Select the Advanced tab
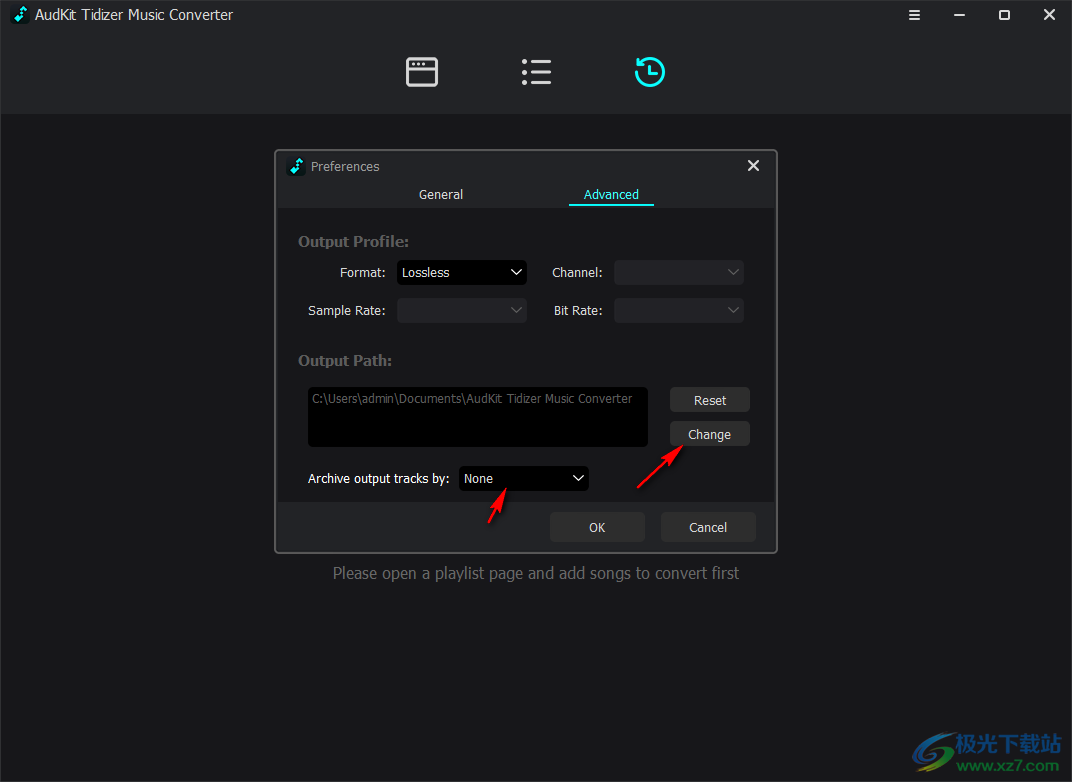 [611, 195]
